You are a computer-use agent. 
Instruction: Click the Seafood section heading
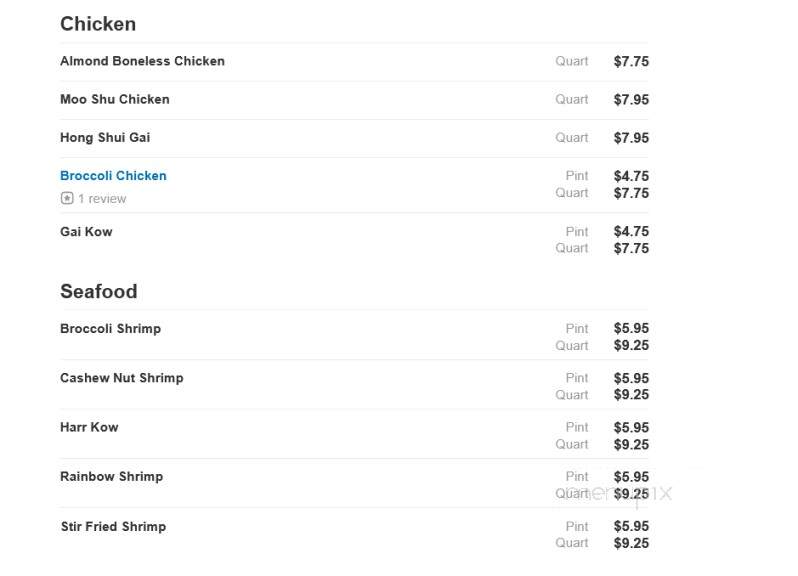point(99,292)
